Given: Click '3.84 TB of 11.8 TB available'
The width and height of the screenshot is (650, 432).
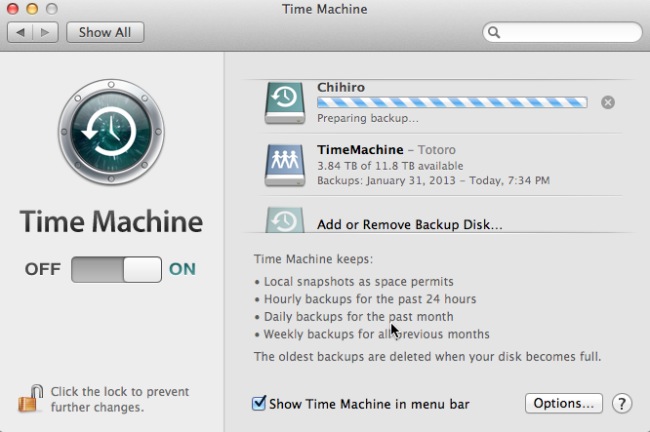Looking at the screenshot, I should [x=390, y=166].
